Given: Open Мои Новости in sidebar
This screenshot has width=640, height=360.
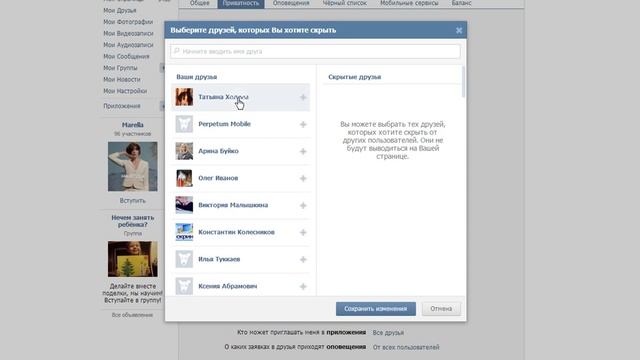Looking at the screenshot, I should (122, 79).
